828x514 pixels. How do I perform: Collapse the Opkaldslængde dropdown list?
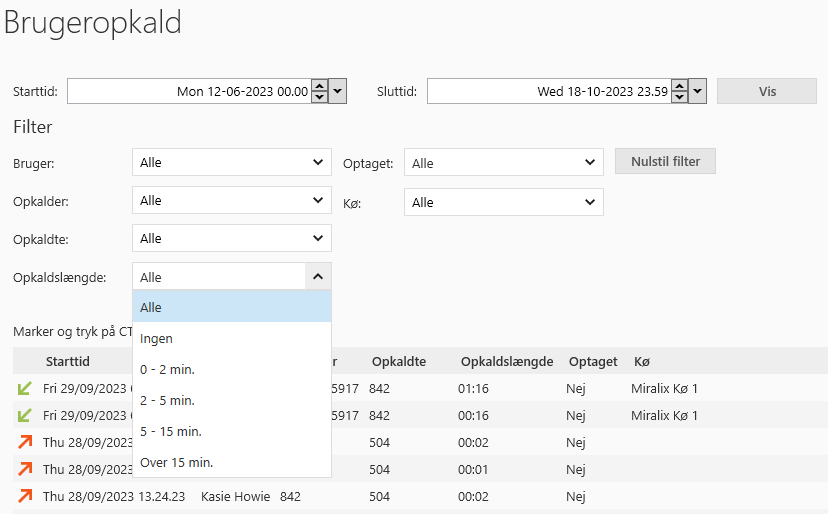318,277
